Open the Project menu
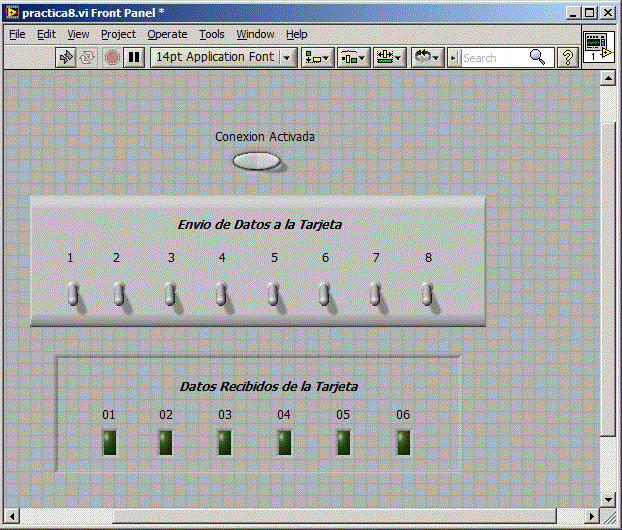Image resolution: width=622 pixels, height=530 pixels. 118,35
